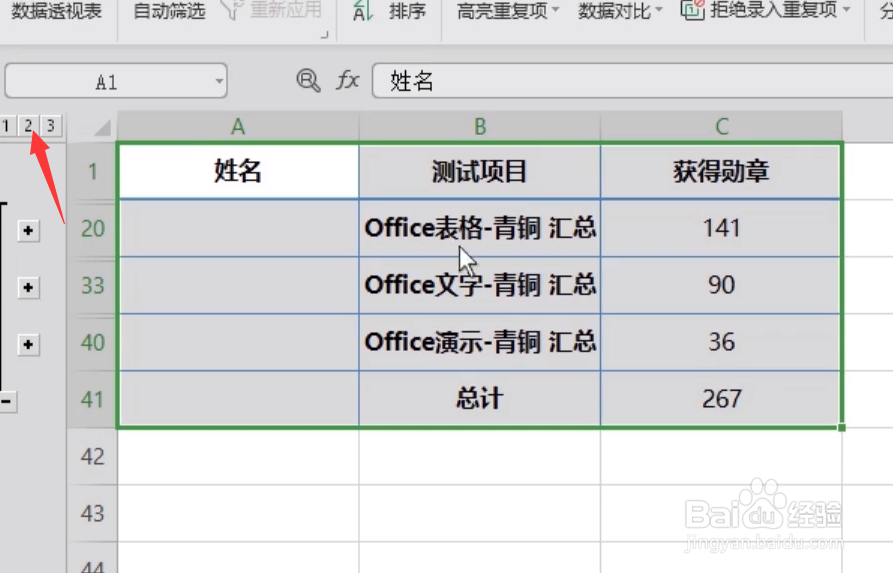Click the zoom magnifier icon beside fx
The width and height of the screenshot is (893, 573).
(x=308, y=81)
